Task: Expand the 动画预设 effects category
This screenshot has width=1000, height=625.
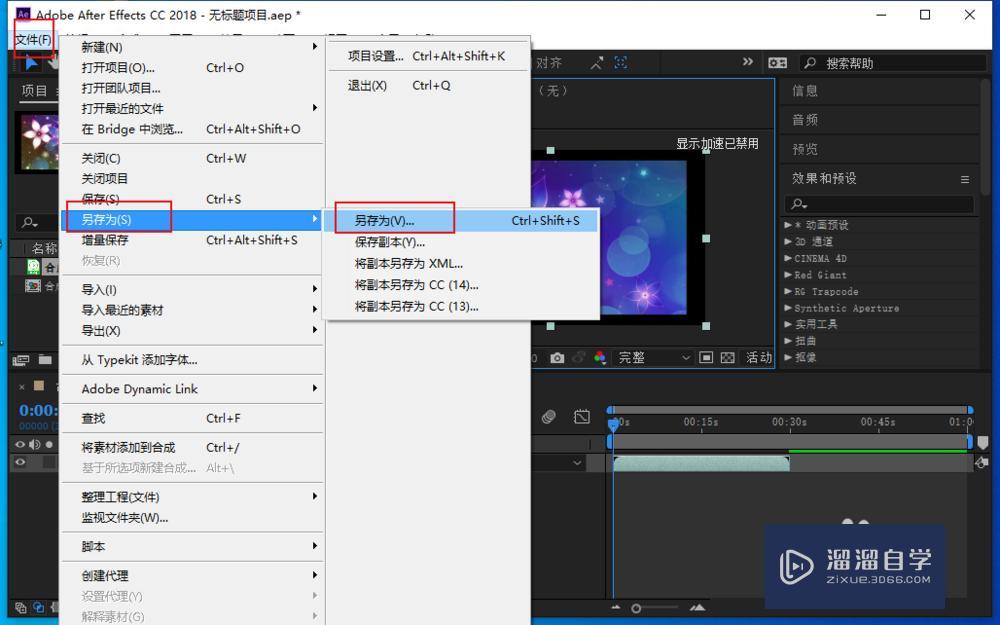Action: [x=788, y=225]
